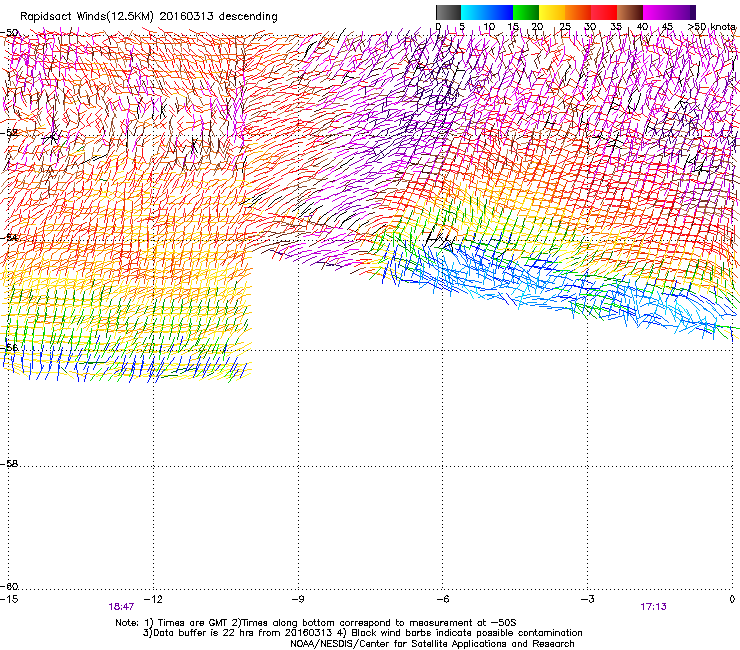Image resolution: width=740 pixels, height=650 pixels.
Task: Click the -12 longitude axis label
Action: tap(153, 599)
